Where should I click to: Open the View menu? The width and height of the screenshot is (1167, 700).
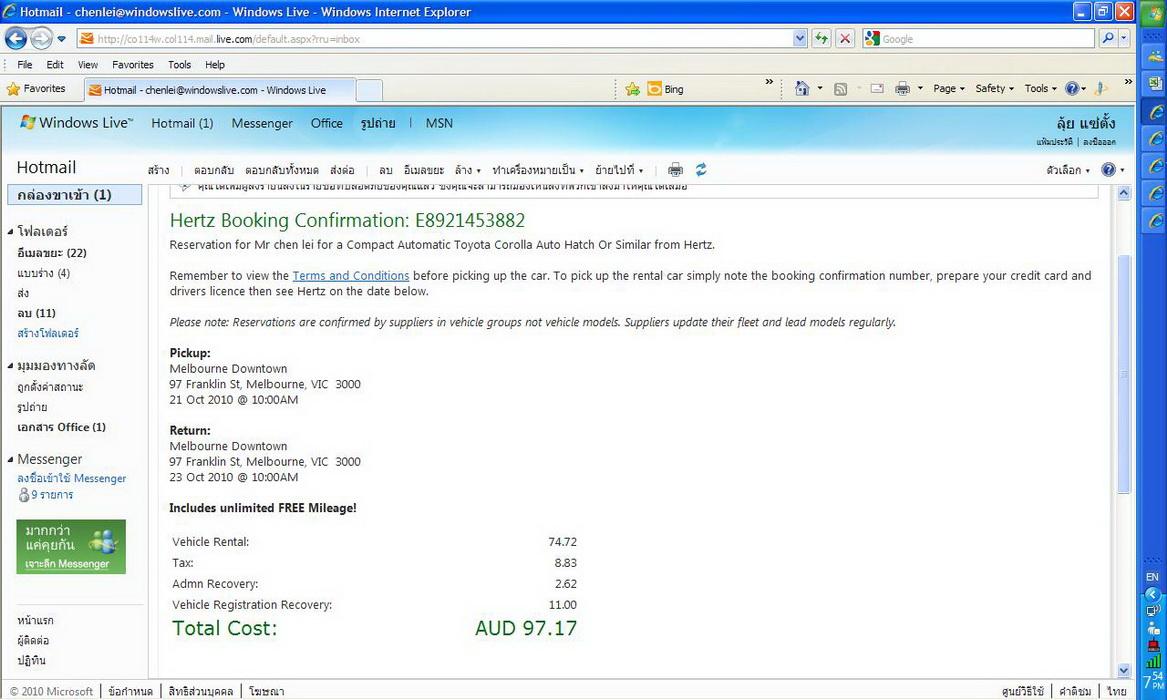coord(88,65)
